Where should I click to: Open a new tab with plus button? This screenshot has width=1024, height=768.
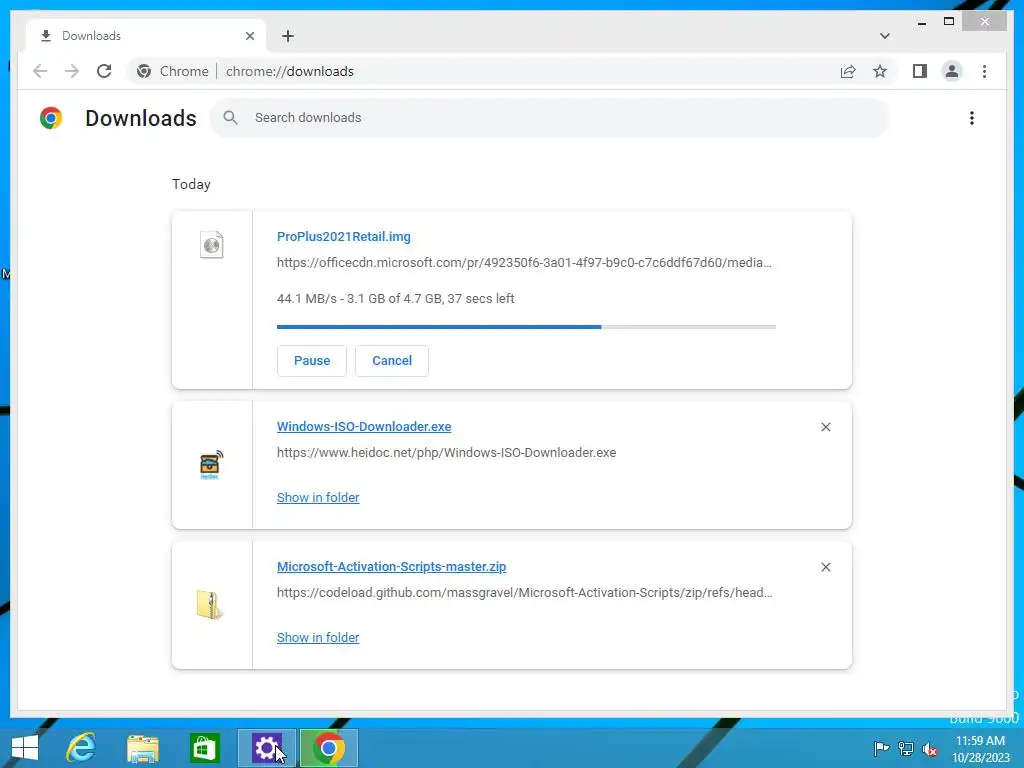pos(288,36)
